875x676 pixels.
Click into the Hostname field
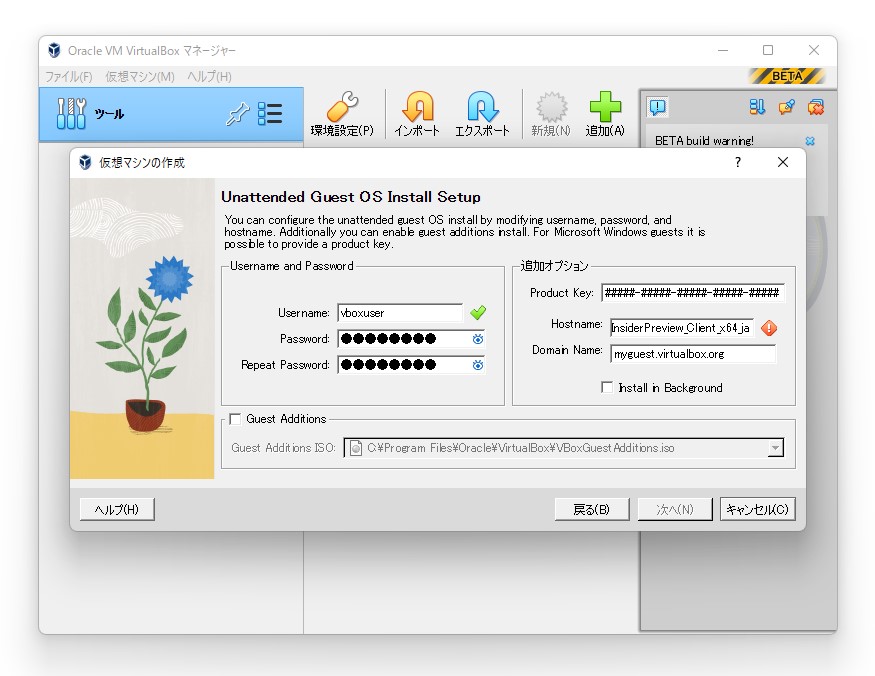tap(682, 328)
